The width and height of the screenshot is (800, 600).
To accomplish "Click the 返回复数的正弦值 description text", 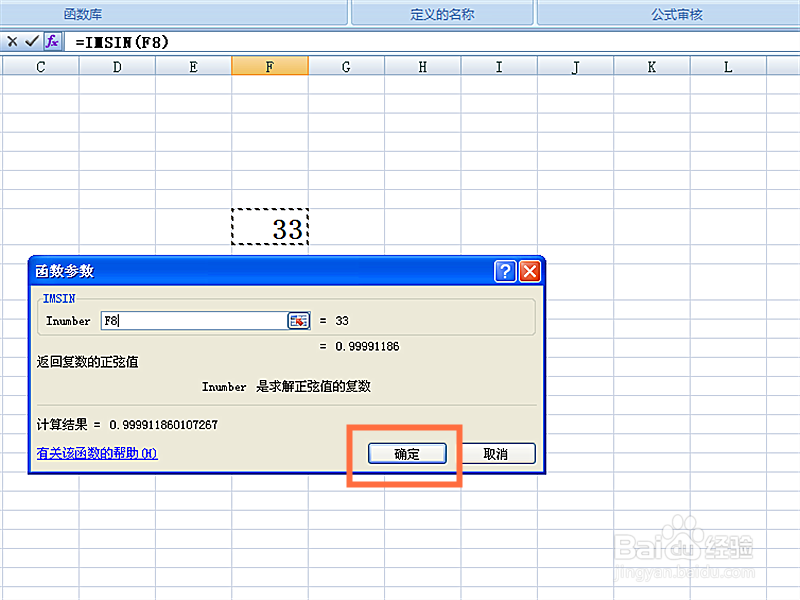I will click(87, 362).
